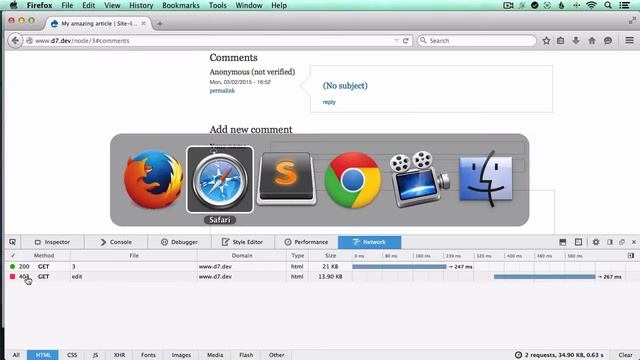Open the performance analysis from requests summary
This screenshot has width=640, height=360.
click(x=560, y=355)
